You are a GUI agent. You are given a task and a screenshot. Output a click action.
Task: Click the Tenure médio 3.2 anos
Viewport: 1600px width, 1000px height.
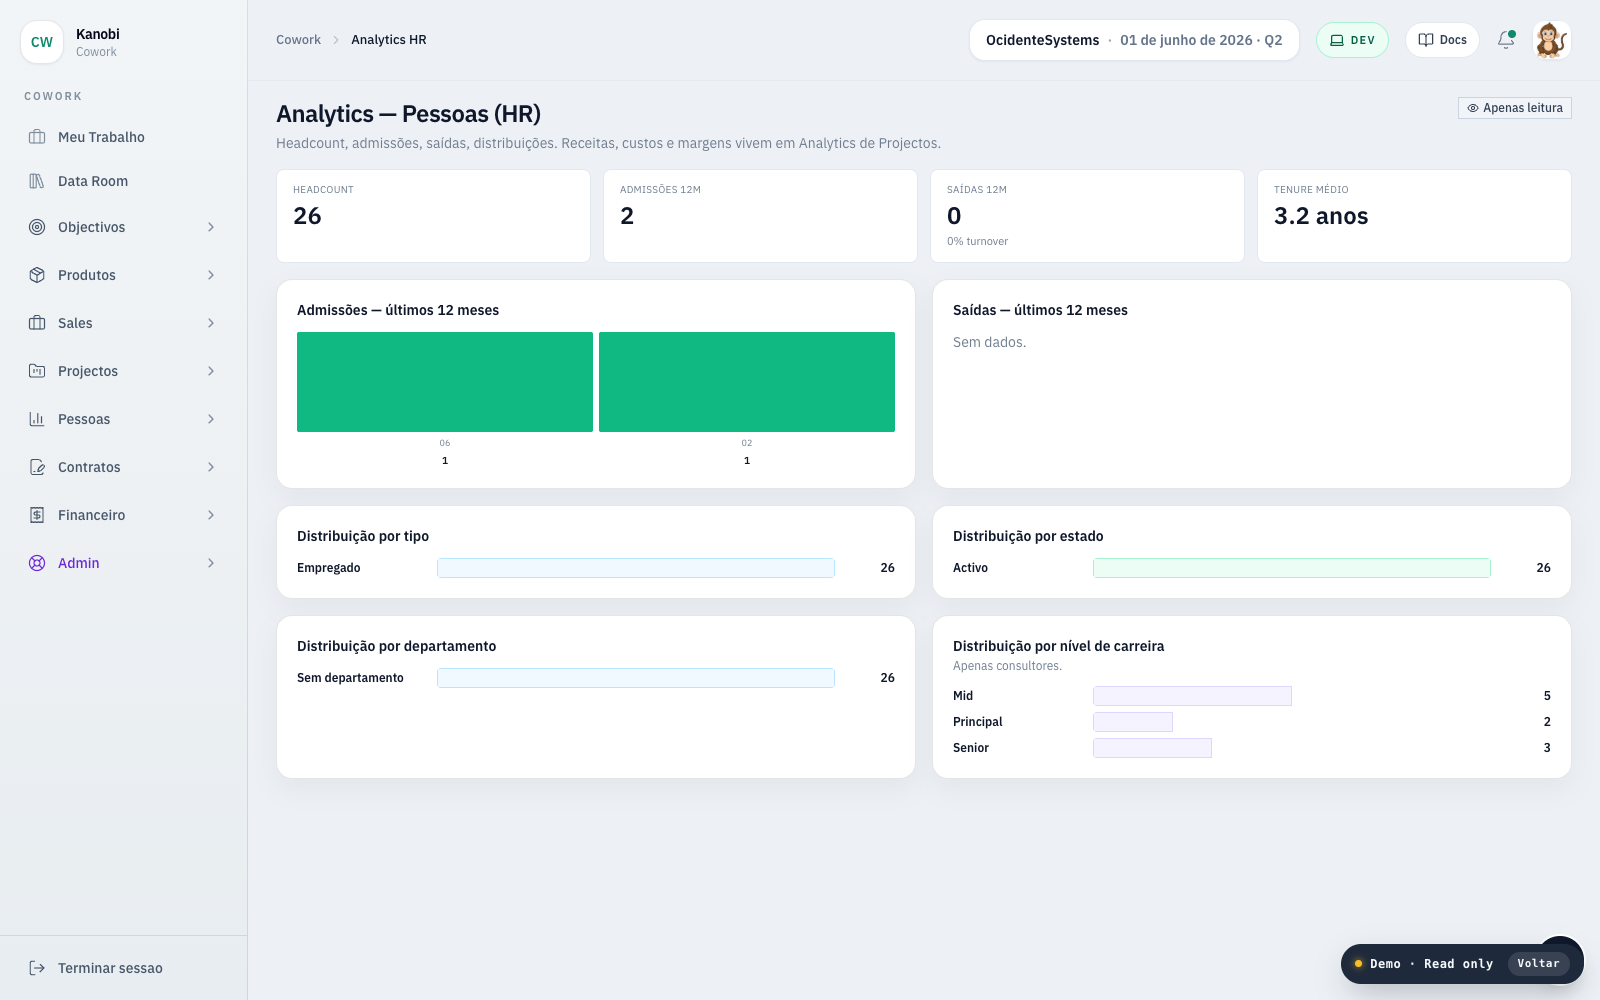(1321, 216)
